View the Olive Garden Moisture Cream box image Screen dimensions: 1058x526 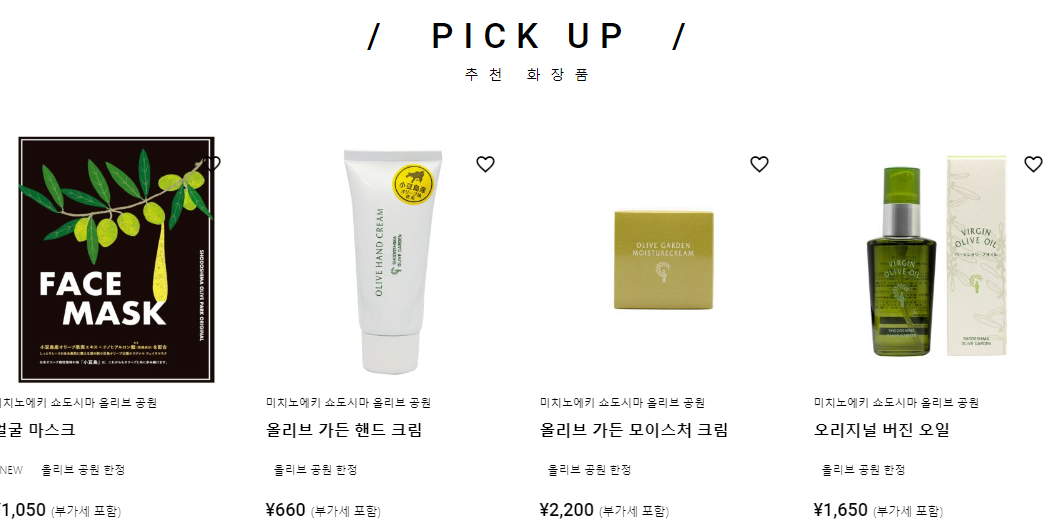tap(664, 260)
